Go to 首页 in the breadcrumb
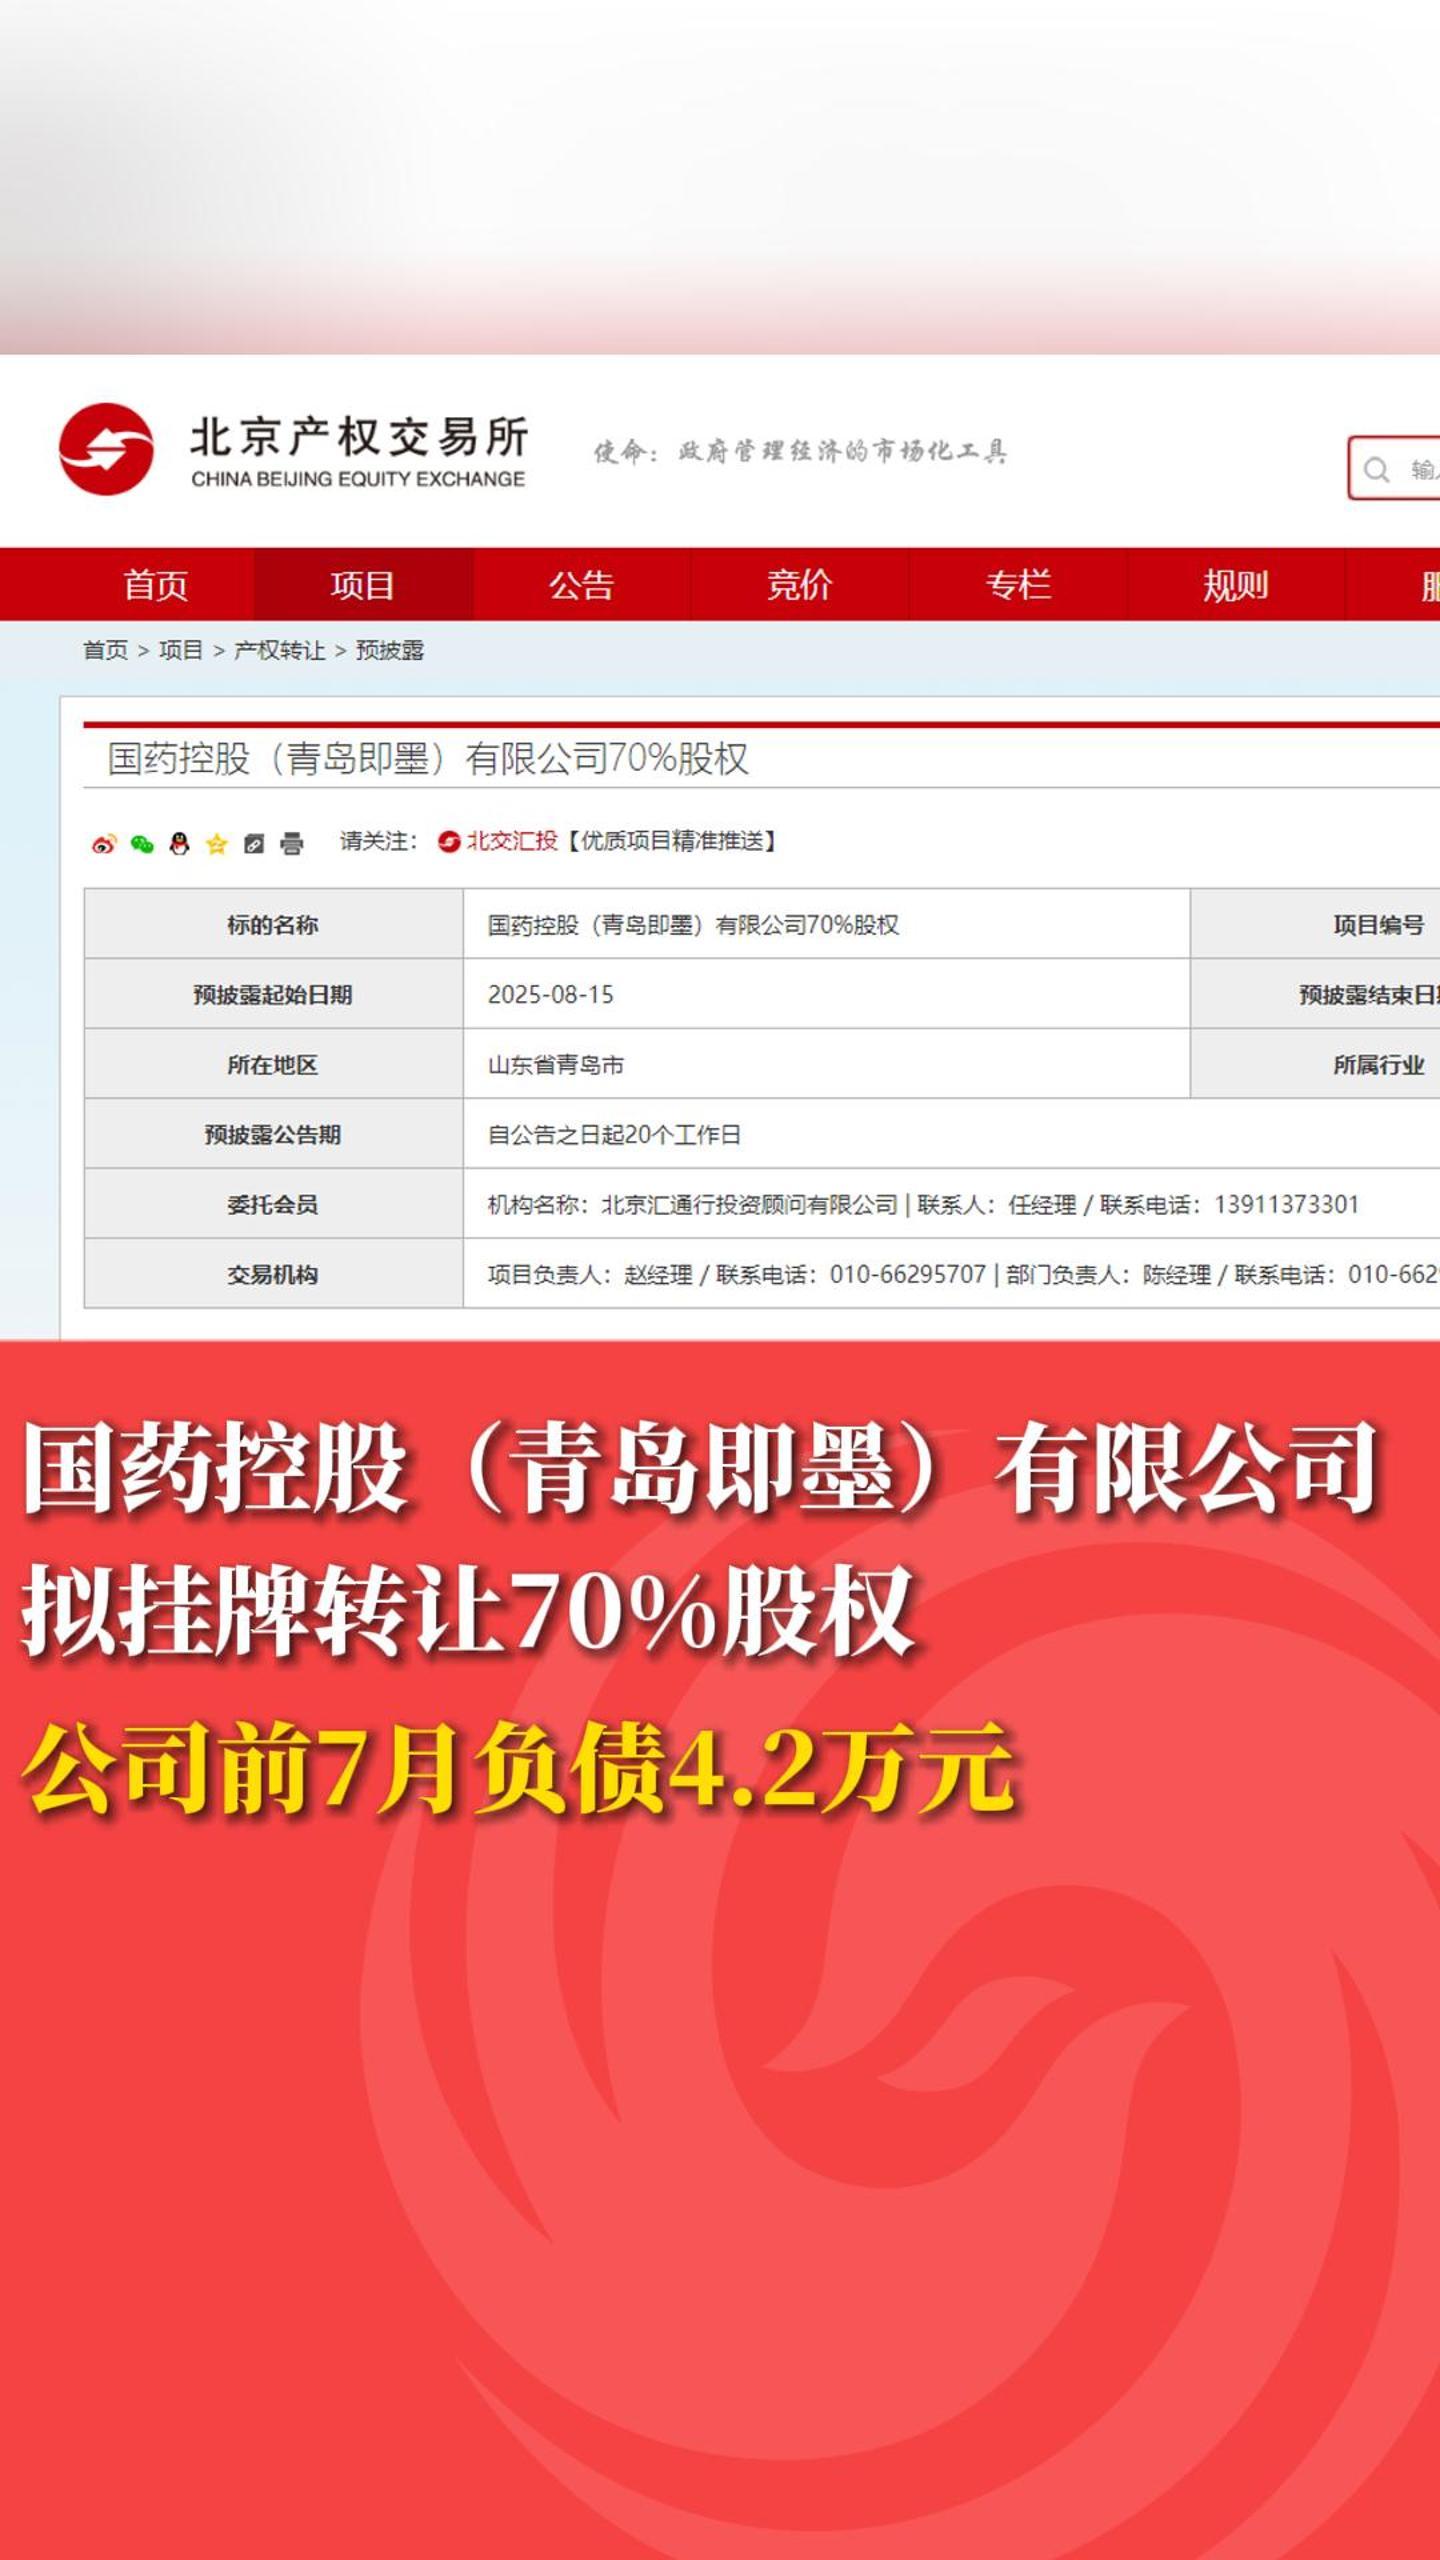The width and height of the screenshot is (1440, 2560). point(105,651)
